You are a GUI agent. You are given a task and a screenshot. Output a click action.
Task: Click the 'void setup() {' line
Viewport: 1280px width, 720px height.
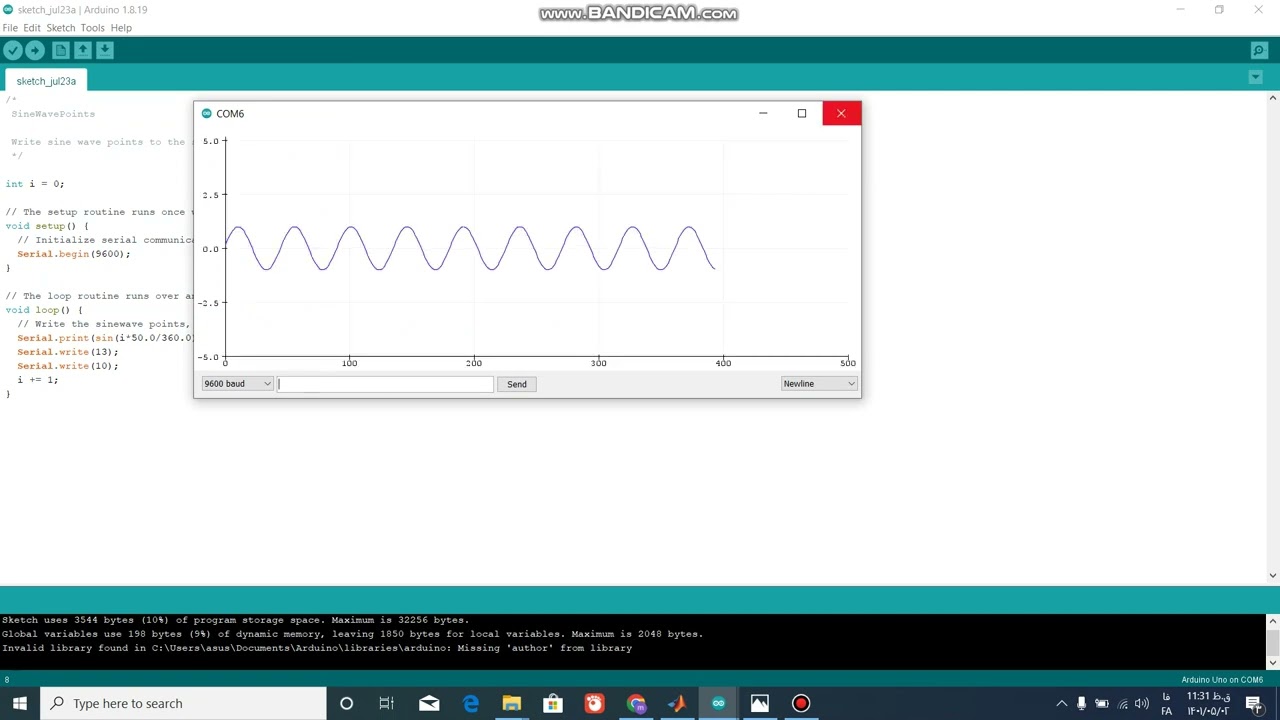click(x=47, y=226)
